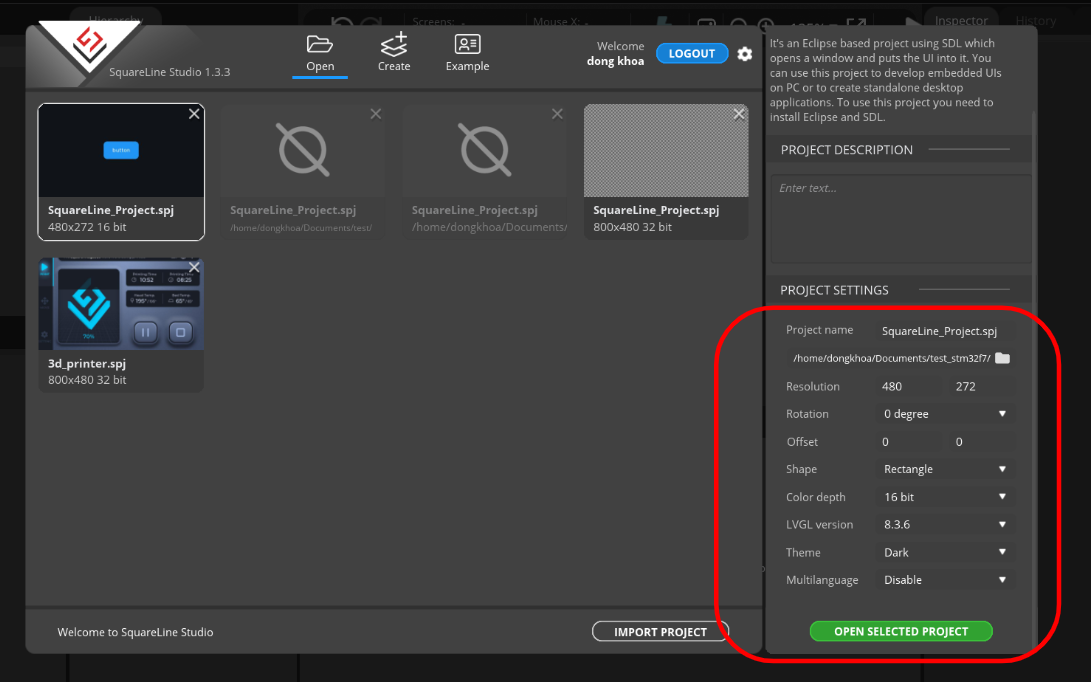The width and height of the screenshot is (1091, 682).
Task: Remove the 480x272 16 bit project card
Action: click(194, 113)
